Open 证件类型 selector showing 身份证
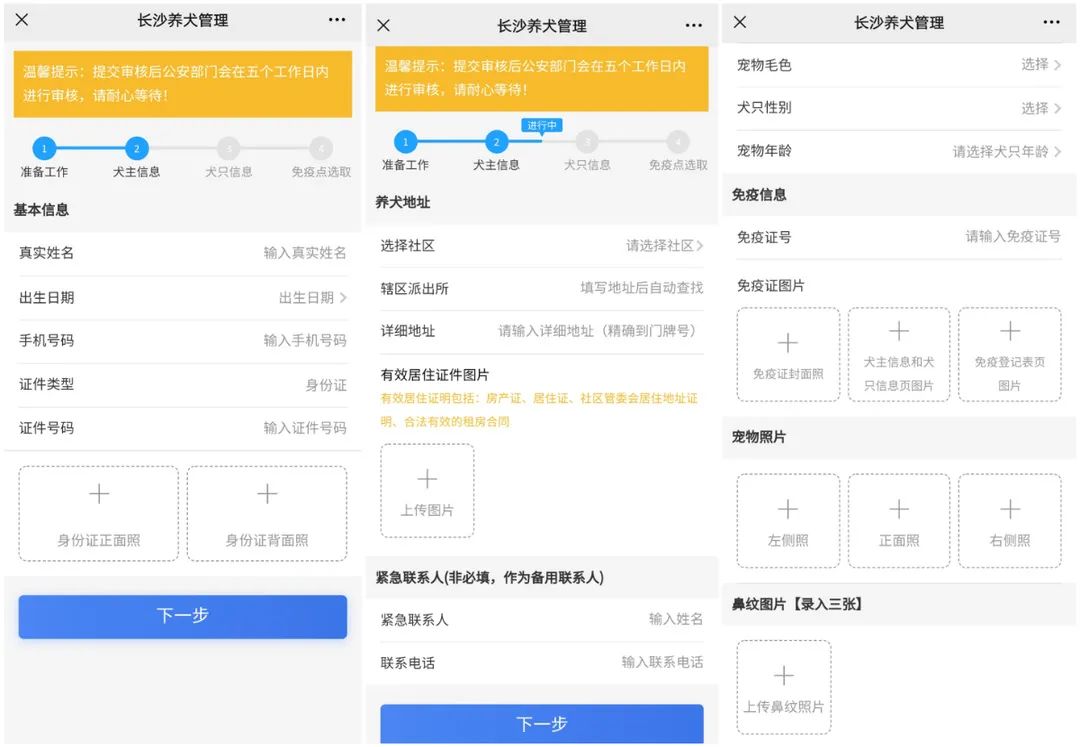 click(183, 384)
